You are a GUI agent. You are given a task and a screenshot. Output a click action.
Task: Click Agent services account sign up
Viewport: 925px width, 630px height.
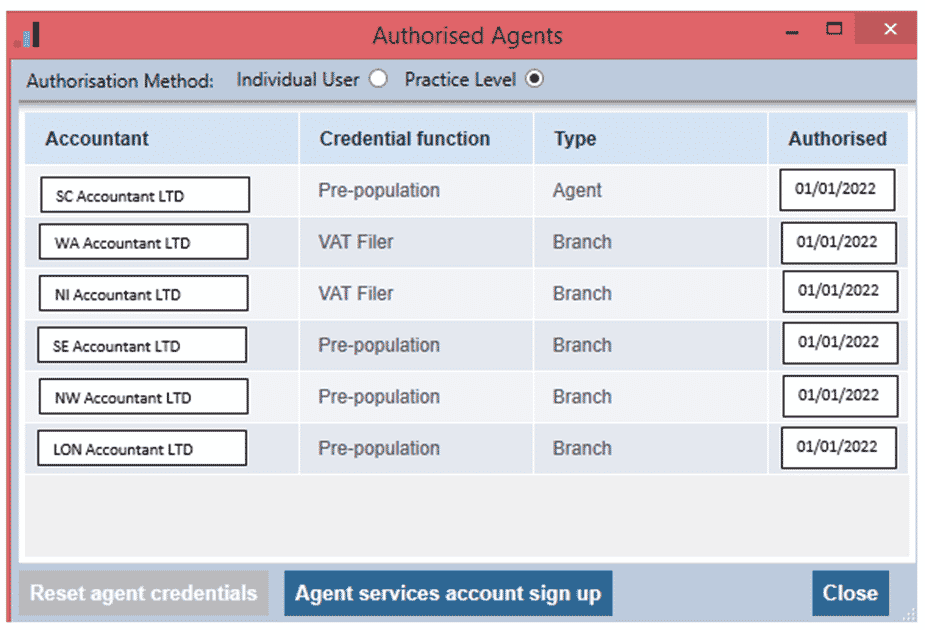pos(447,593)
